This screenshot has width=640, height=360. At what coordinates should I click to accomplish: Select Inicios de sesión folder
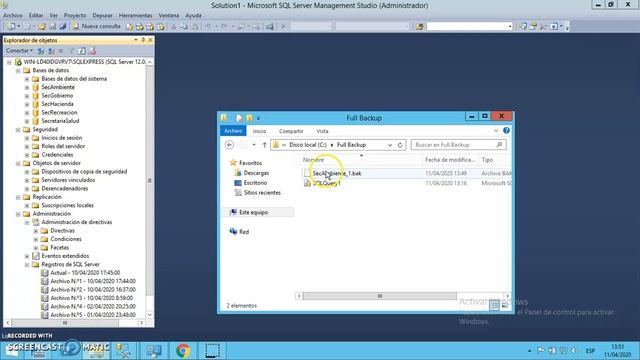point(62,138)
